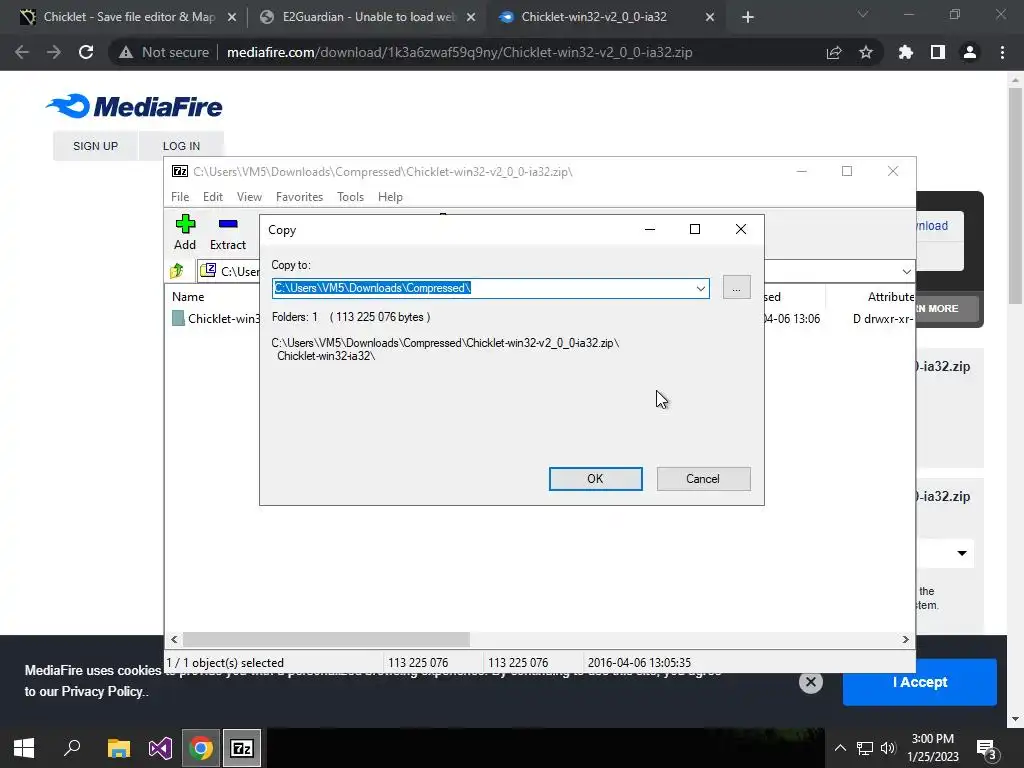Reload the MediaFire page
Image resolution: width=1024 pixels, height=768 pixels.
pyautogui.click(x=86, y=52)
